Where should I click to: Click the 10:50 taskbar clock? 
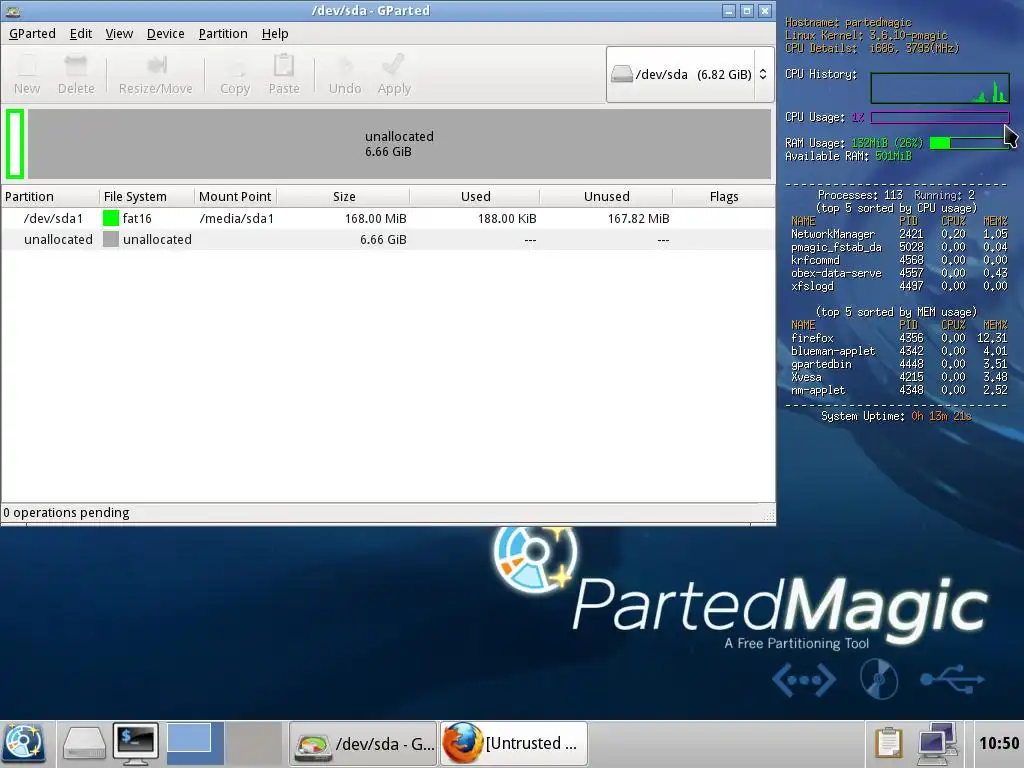point(999,743)
